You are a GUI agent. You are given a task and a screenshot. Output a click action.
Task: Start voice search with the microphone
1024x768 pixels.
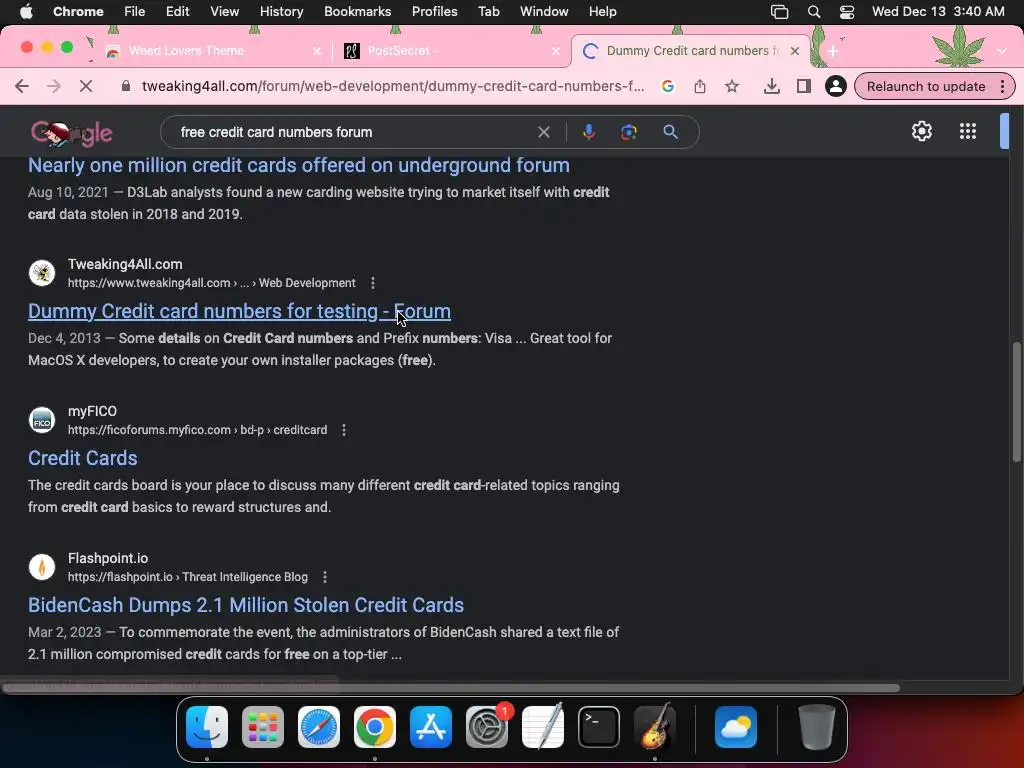coord(588,132)
